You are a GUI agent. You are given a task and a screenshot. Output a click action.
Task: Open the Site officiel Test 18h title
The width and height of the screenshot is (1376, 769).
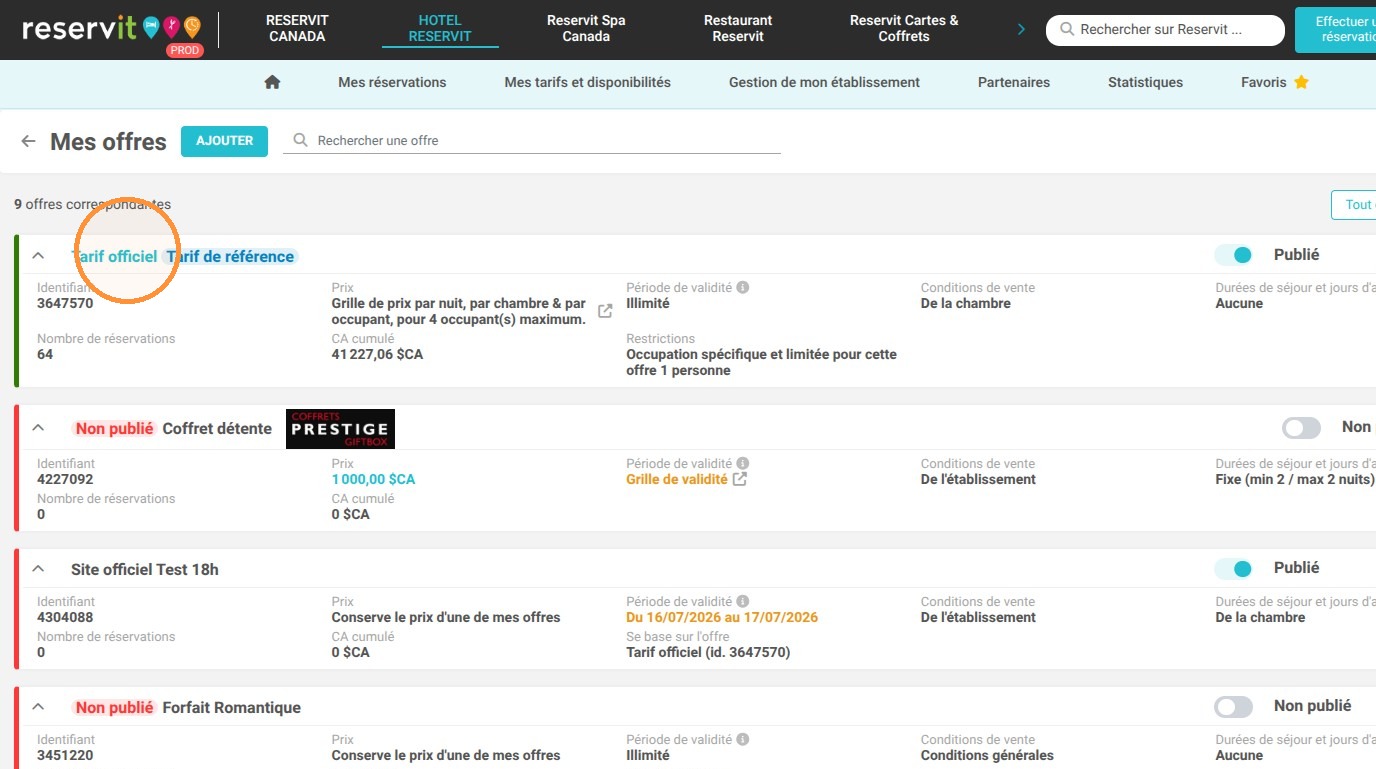[145, 569]
